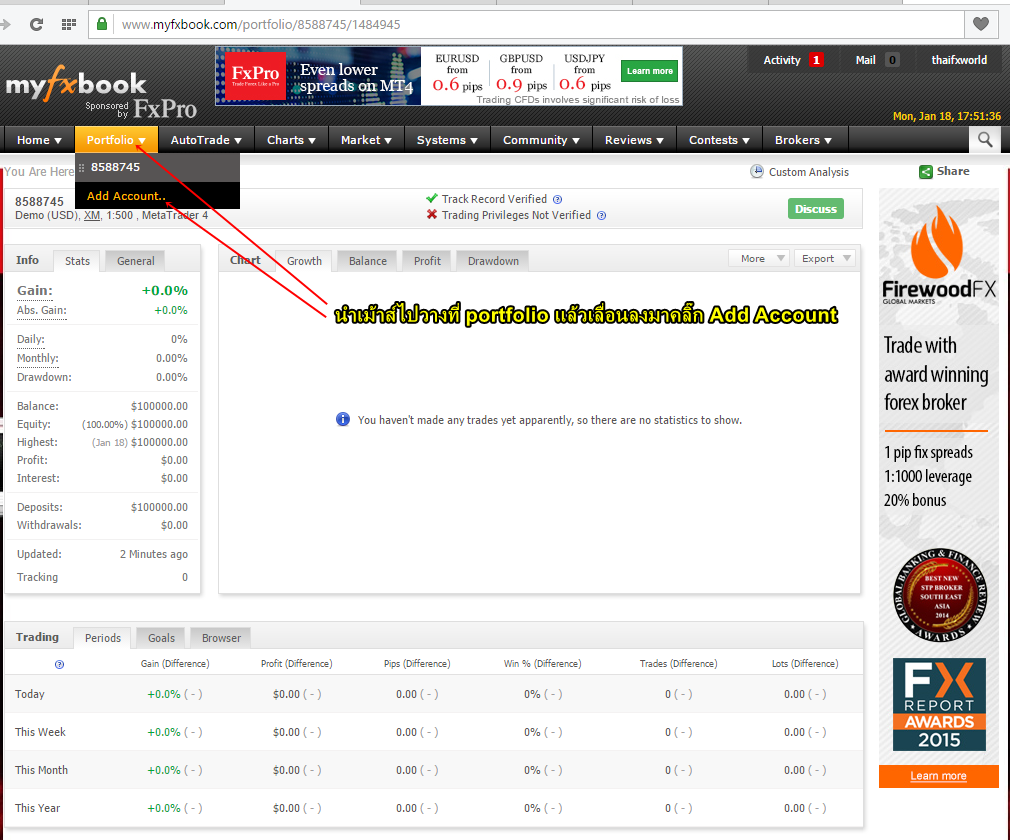Open Custom Analysis clock icon
This screenshot has width=1010, height=840.
click(757, 171)
